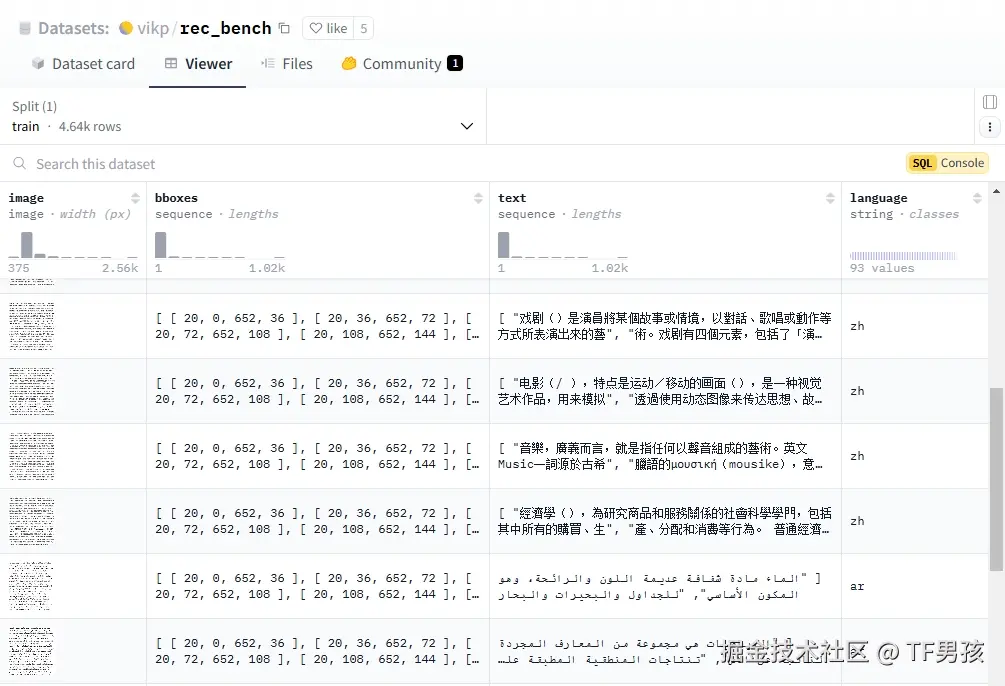
Task: Click the SQL badge on the console button
Action: [x=921, y=162]
